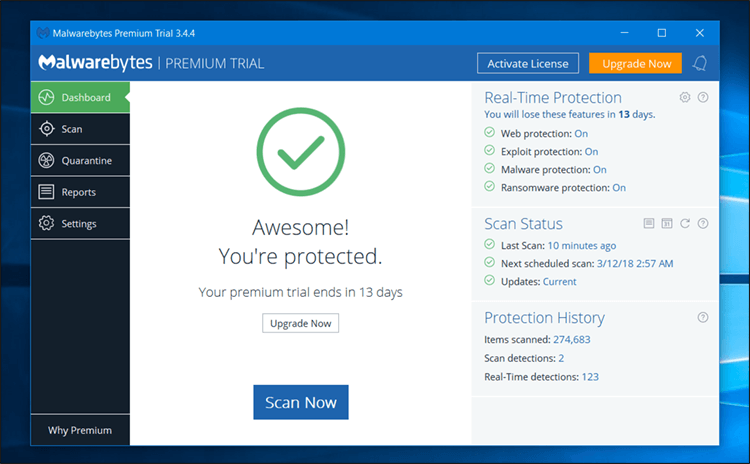Open last scan '10 minutes ago' link
750x464 pixels.
(x=582, y=246)
